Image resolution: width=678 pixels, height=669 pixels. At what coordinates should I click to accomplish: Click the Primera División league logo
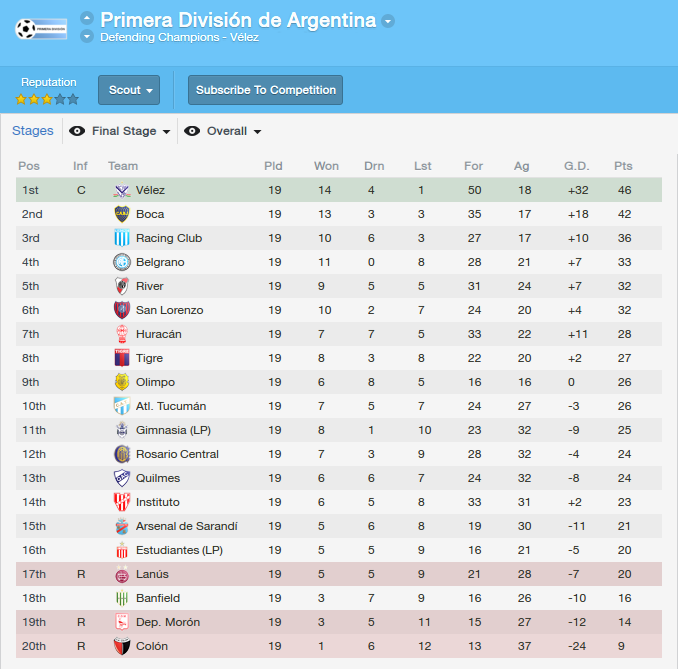(41, 29)
